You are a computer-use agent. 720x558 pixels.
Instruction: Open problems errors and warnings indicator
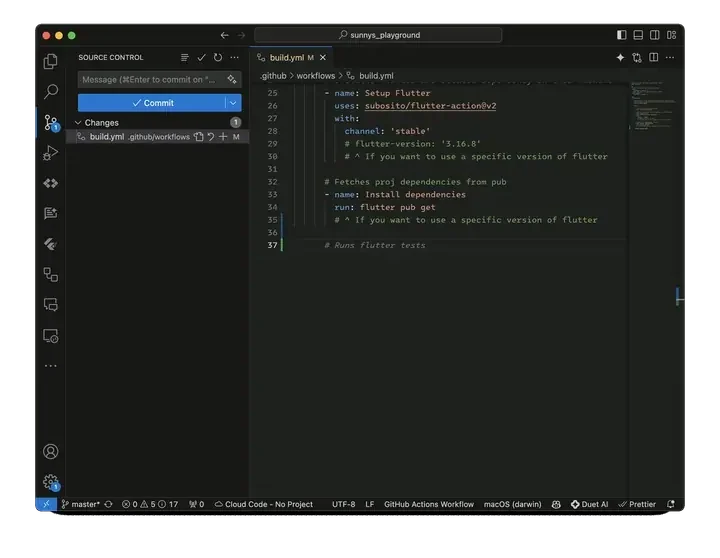pyautogui.click(x=150, y=504)
